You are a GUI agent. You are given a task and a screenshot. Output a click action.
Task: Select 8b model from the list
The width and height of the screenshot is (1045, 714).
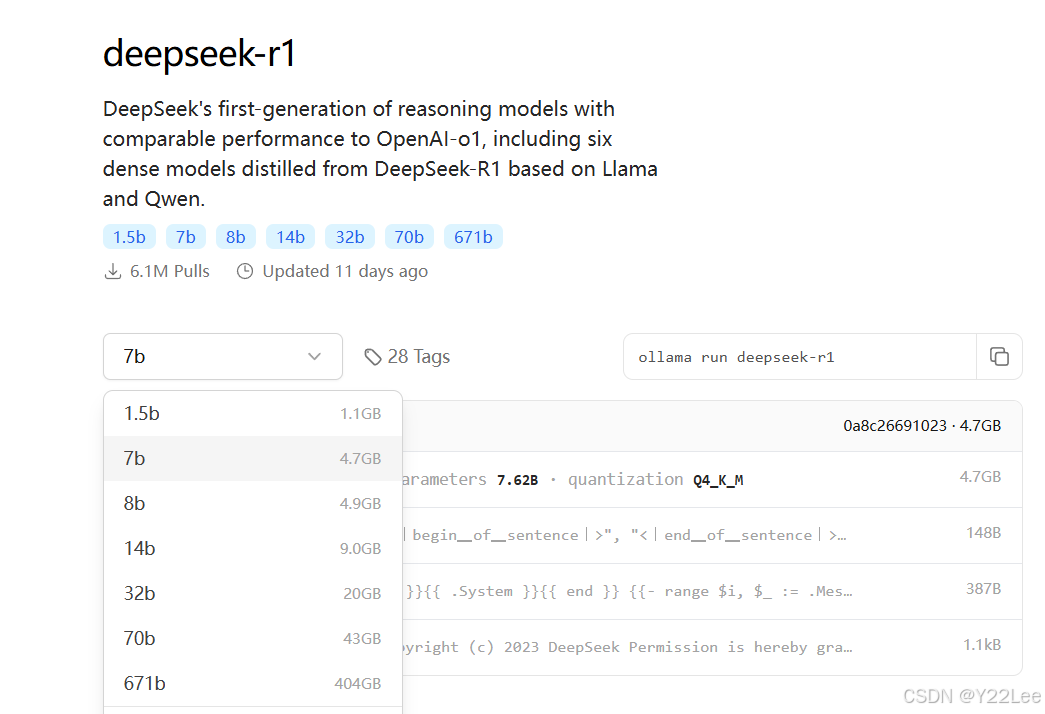(x=252, y=503)
